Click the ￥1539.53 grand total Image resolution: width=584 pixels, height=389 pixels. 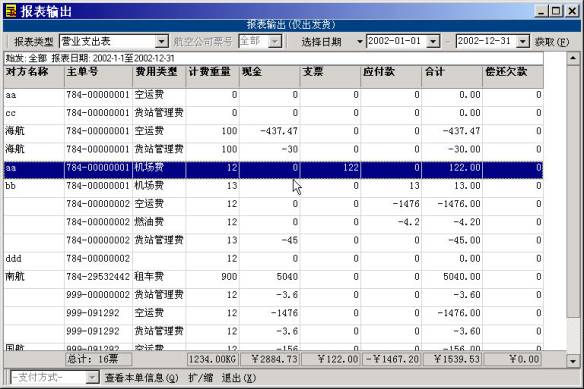point(452,359)
